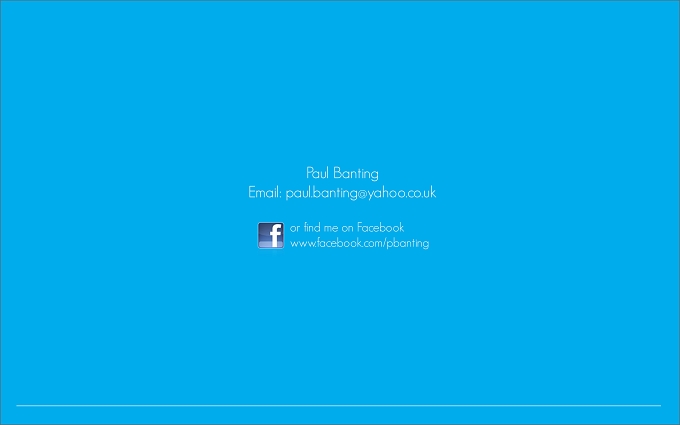
Task: Select the first name 'Paul' in the heading
Action: pyautogui.click(x=317, y=173)
